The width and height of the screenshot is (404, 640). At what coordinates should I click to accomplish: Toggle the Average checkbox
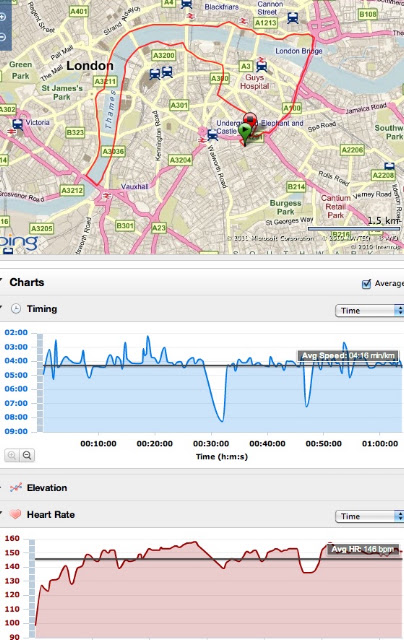[x=366, y=284]
